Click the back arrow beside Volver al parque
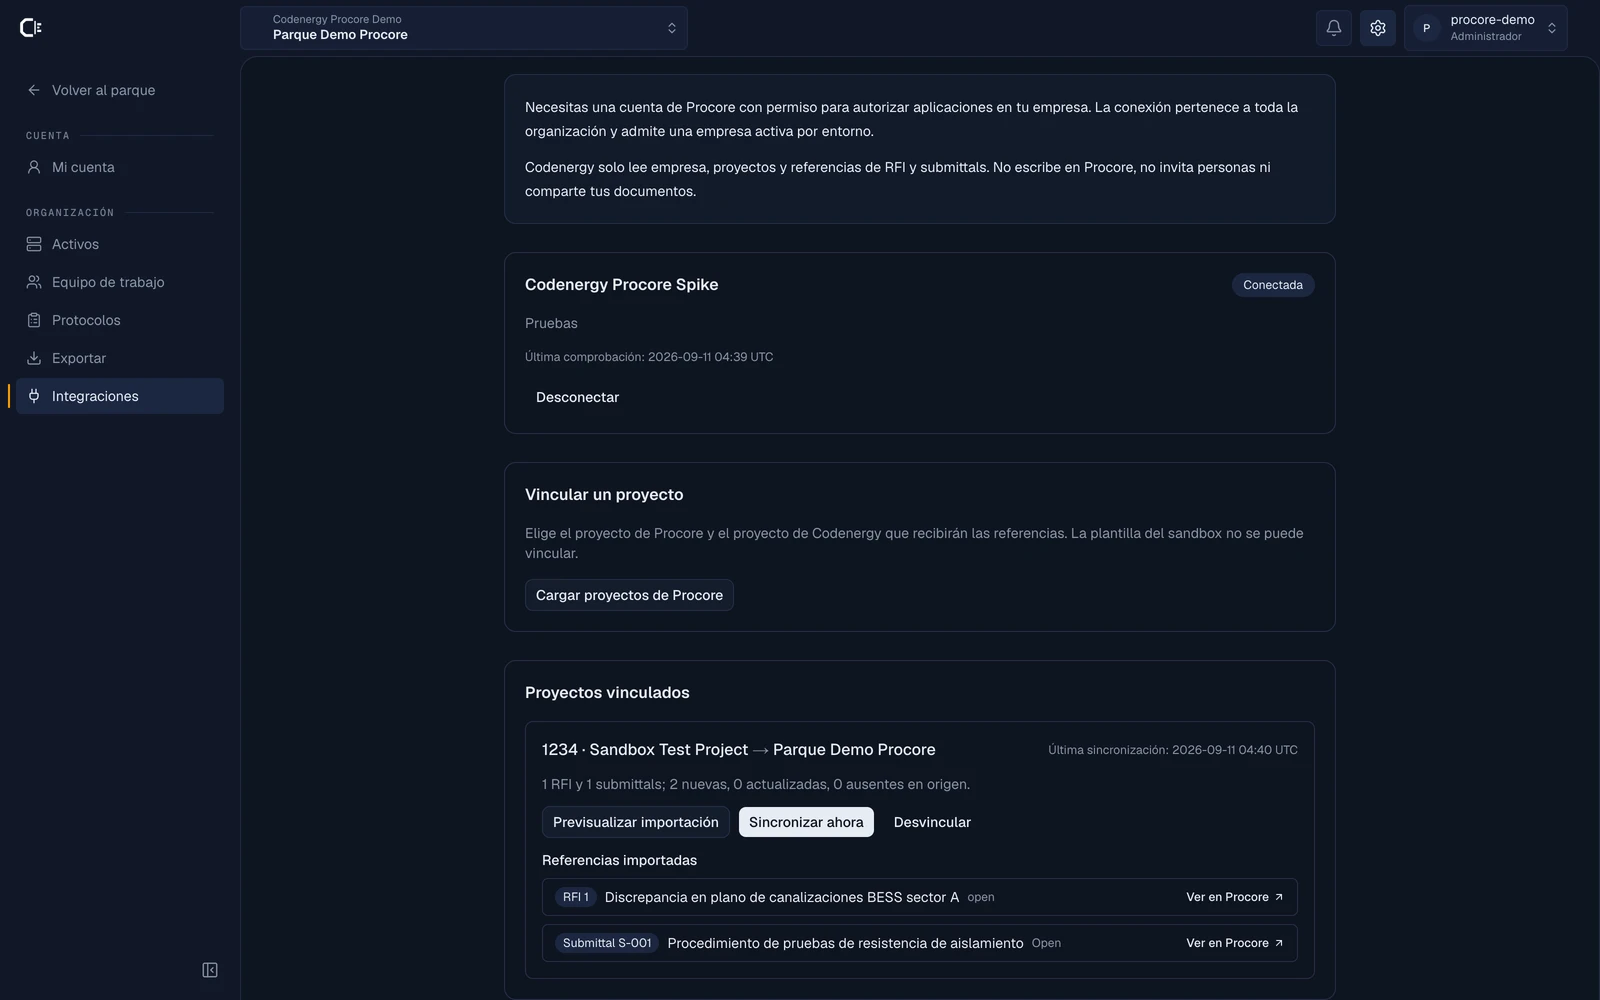This screenshot has height=1000, width=1600. 34,90
